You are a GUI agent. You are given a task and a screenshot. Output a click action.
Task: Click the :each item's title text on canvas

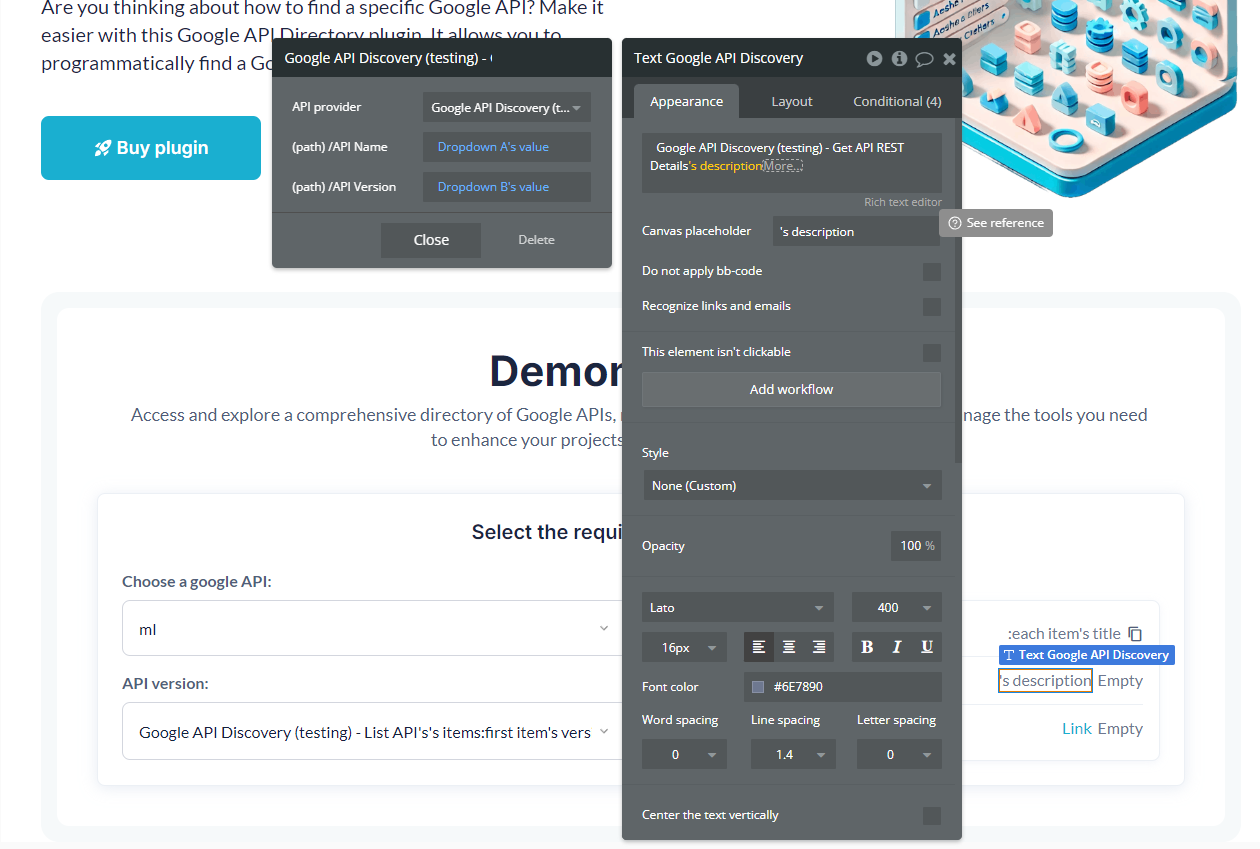(1064, 633)
